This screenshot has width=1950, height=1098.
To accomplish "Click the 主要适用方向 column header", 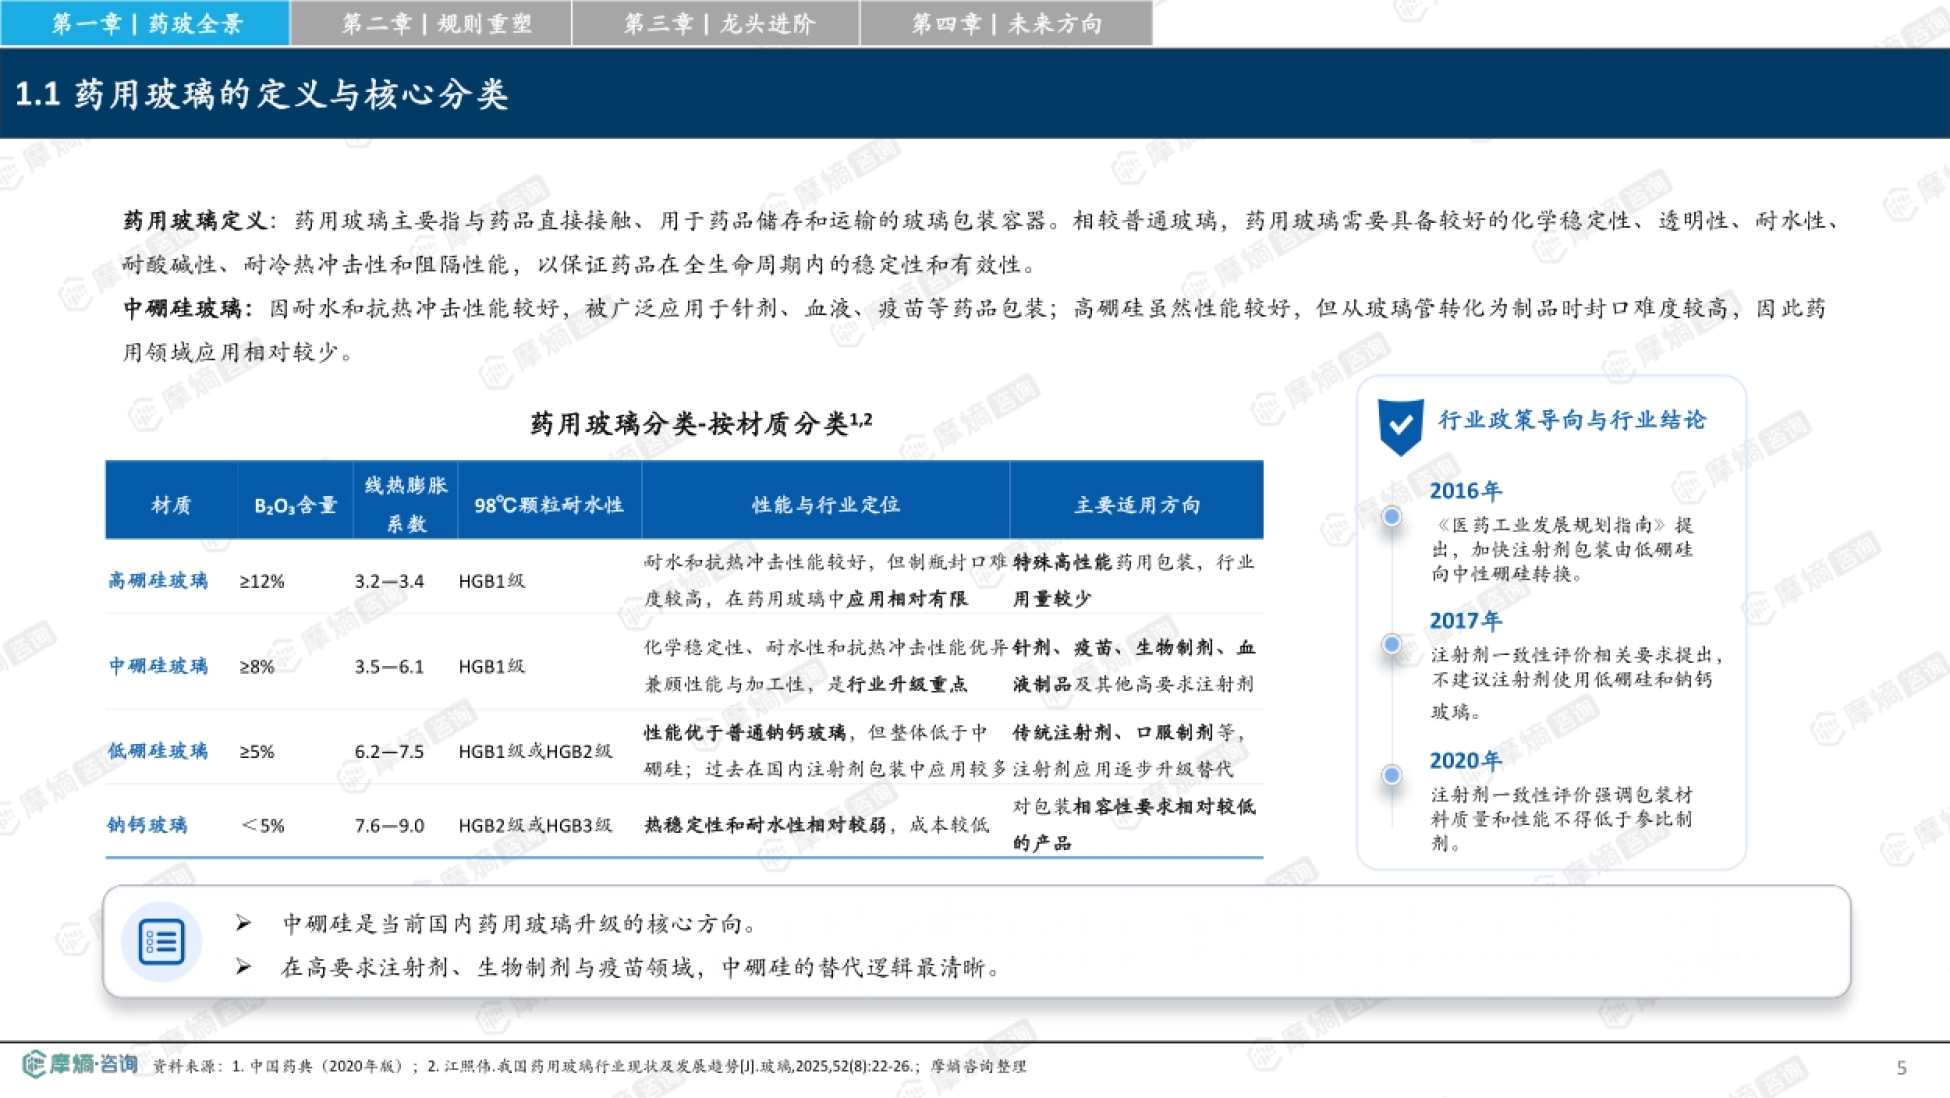I will 1137,505.
